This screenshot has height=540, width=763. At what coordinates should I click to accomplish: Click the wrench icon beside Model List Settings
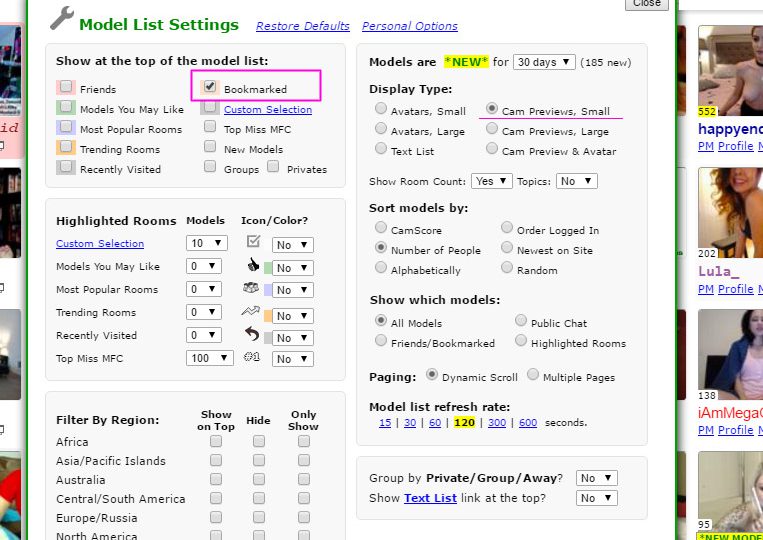pos(61,18)
